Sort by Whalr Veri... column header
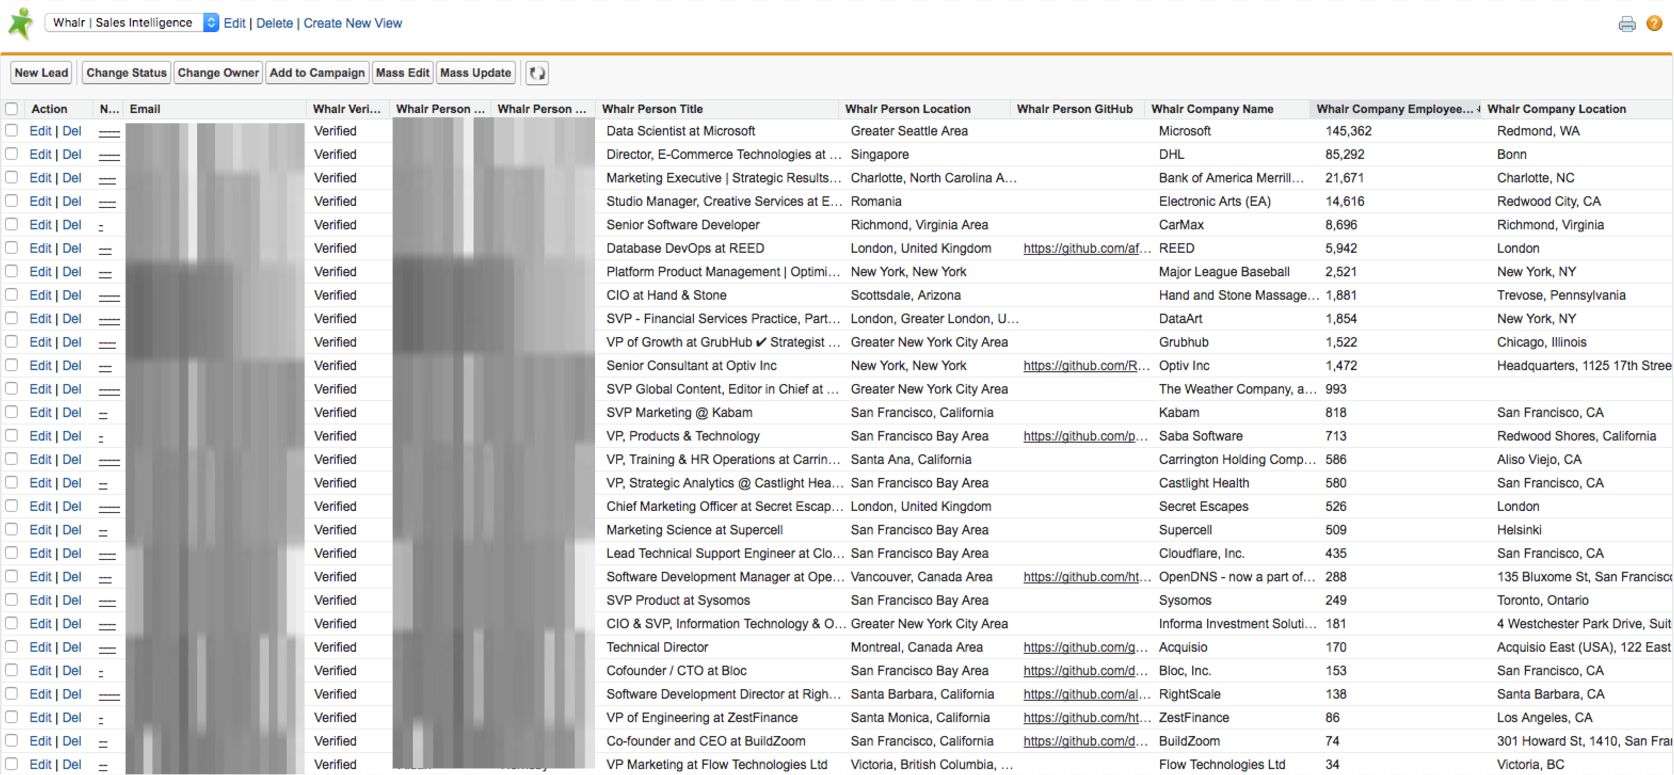This screenshot has height=775, width=1674. (347, 109)
